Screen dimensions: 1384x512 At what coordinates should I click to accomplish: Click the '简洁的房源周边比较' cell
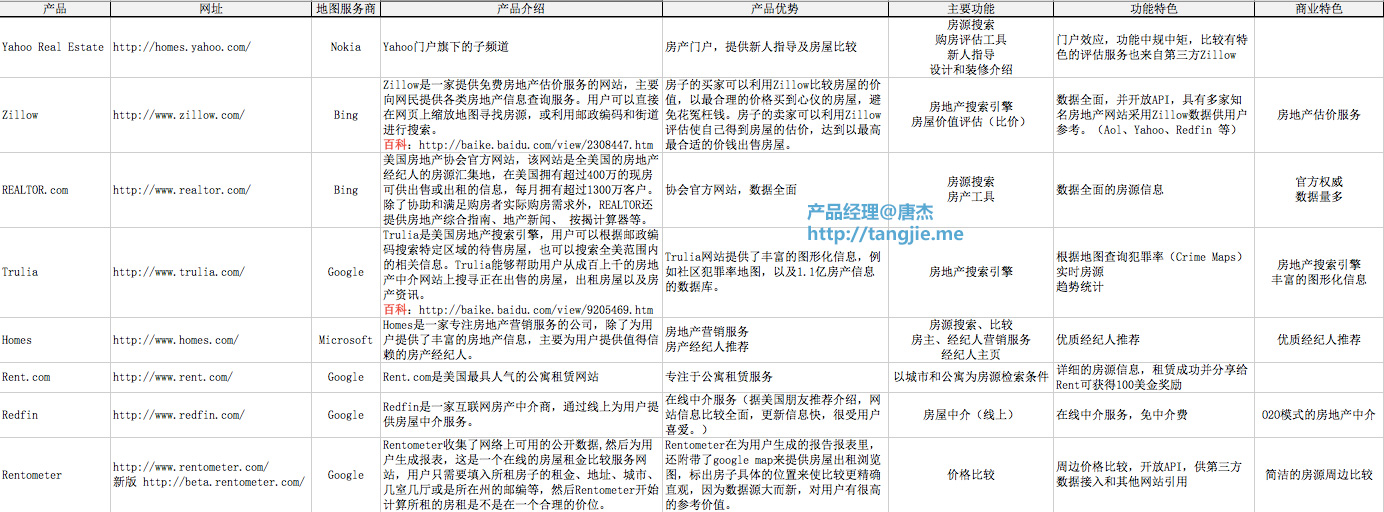click(1319, 475)
